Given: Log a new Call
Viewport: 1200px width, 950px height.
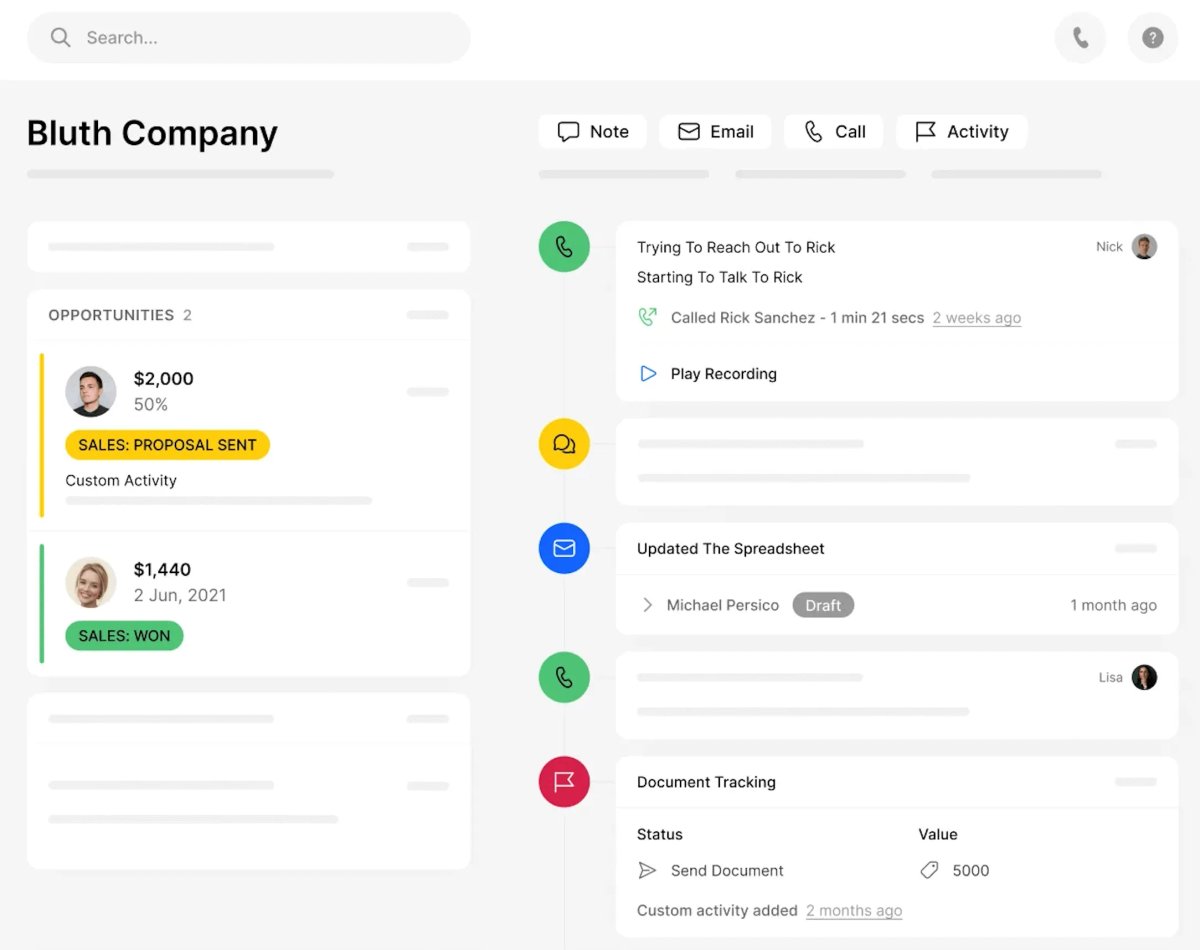Looking at the screenshot, I should tap(835, 132).
